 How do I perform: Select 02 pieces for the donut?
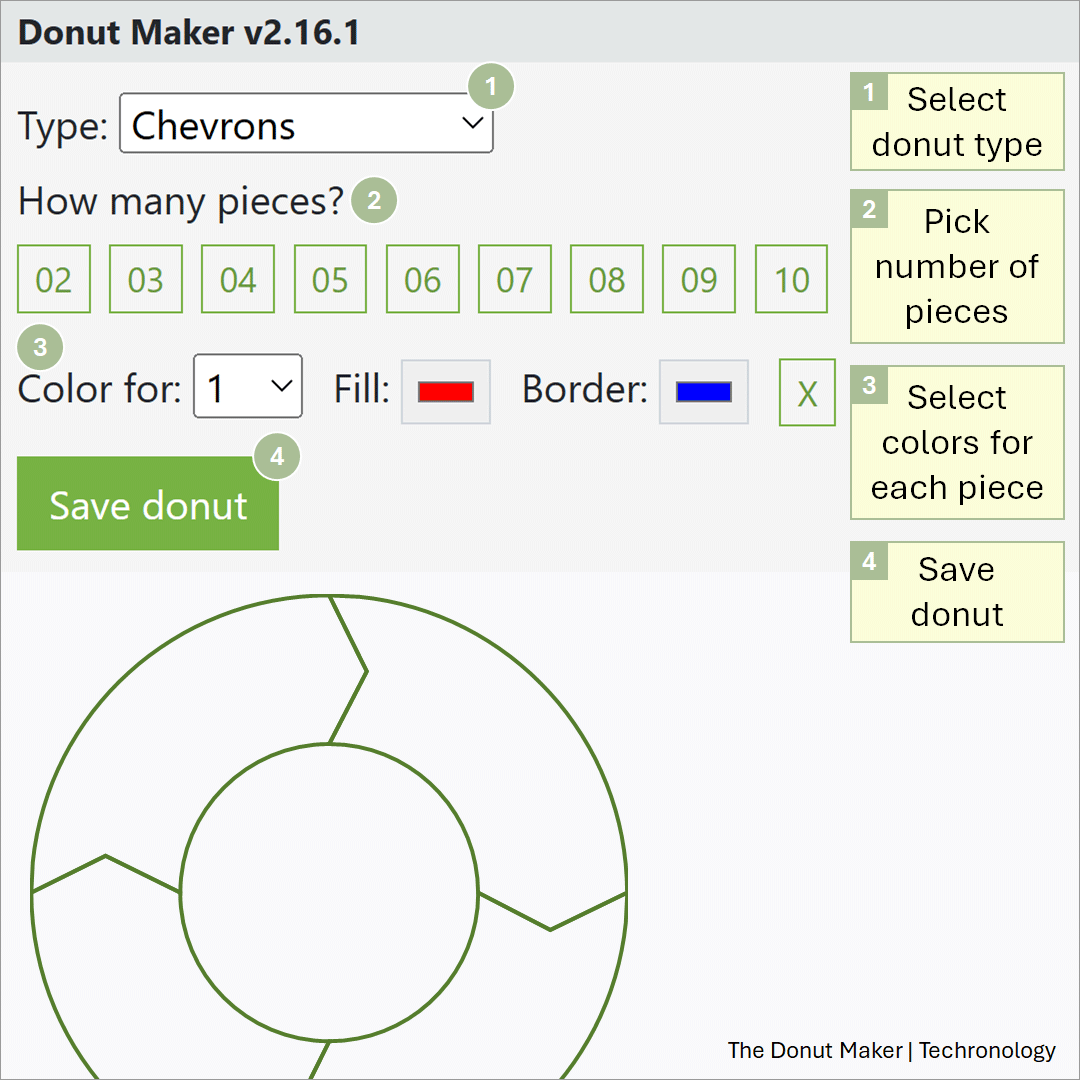[54, 279]
